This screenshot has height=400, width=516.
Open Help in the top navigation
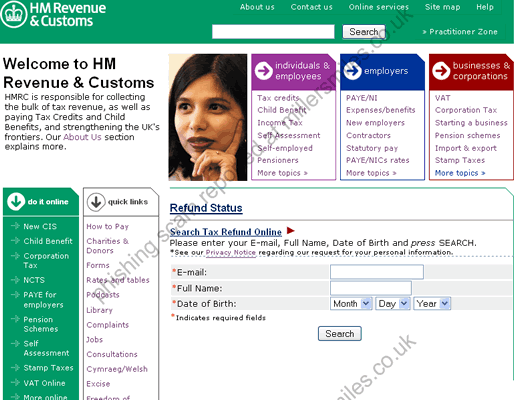[485, 7]
